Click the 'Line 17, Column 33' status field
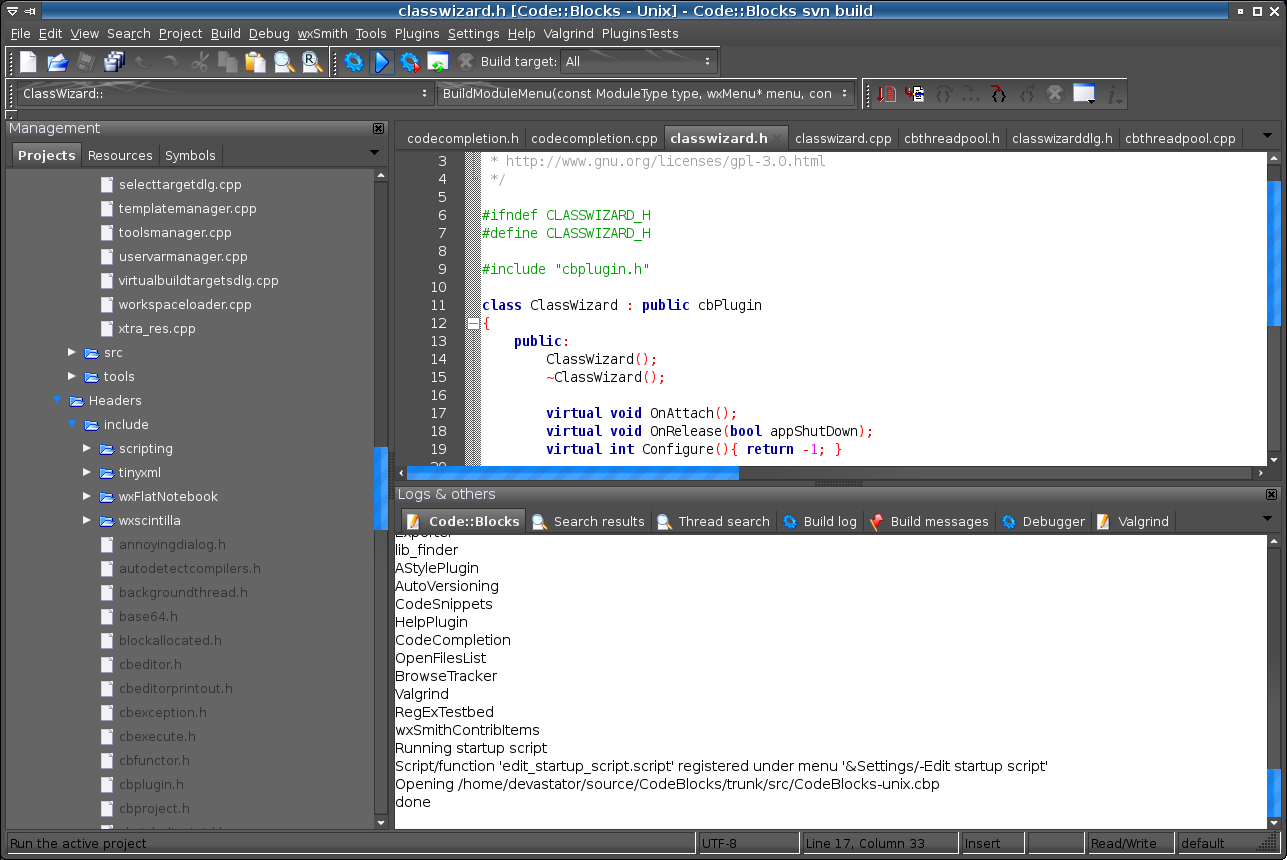This screenshot has height=860, width=1287. click(x=880, y=843)
